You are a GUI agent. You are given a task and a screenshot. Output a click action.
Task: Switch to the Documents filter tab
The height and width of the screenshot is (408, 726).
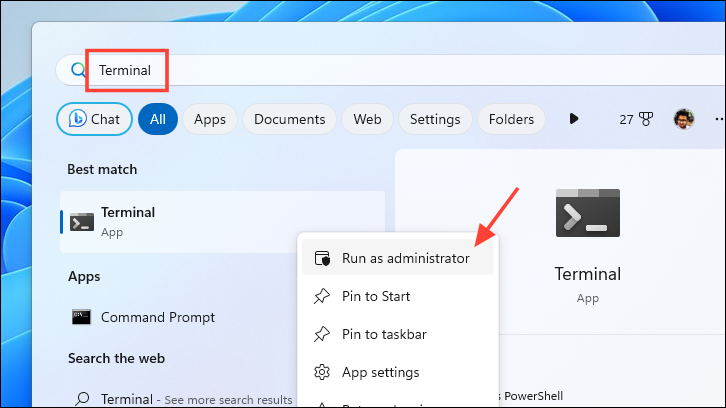pyautogui.click(x=289, y=119)
